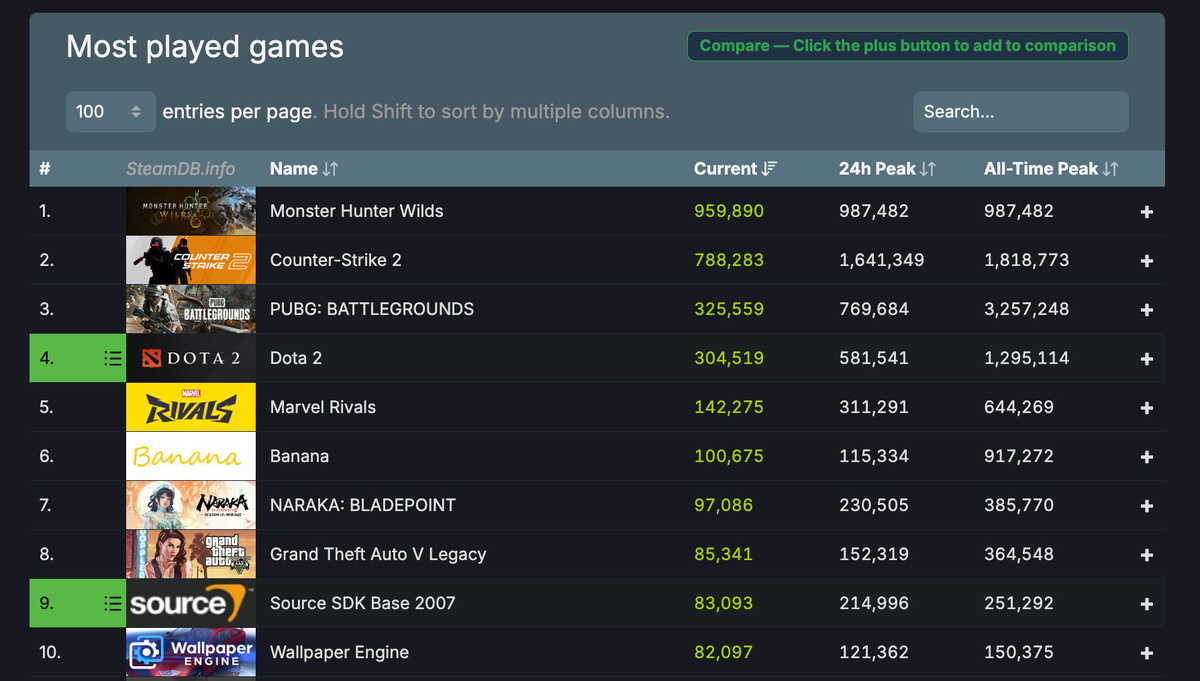Click all-time peak value 3,257,248
1200x681 pixels.
click(1027, 309)
